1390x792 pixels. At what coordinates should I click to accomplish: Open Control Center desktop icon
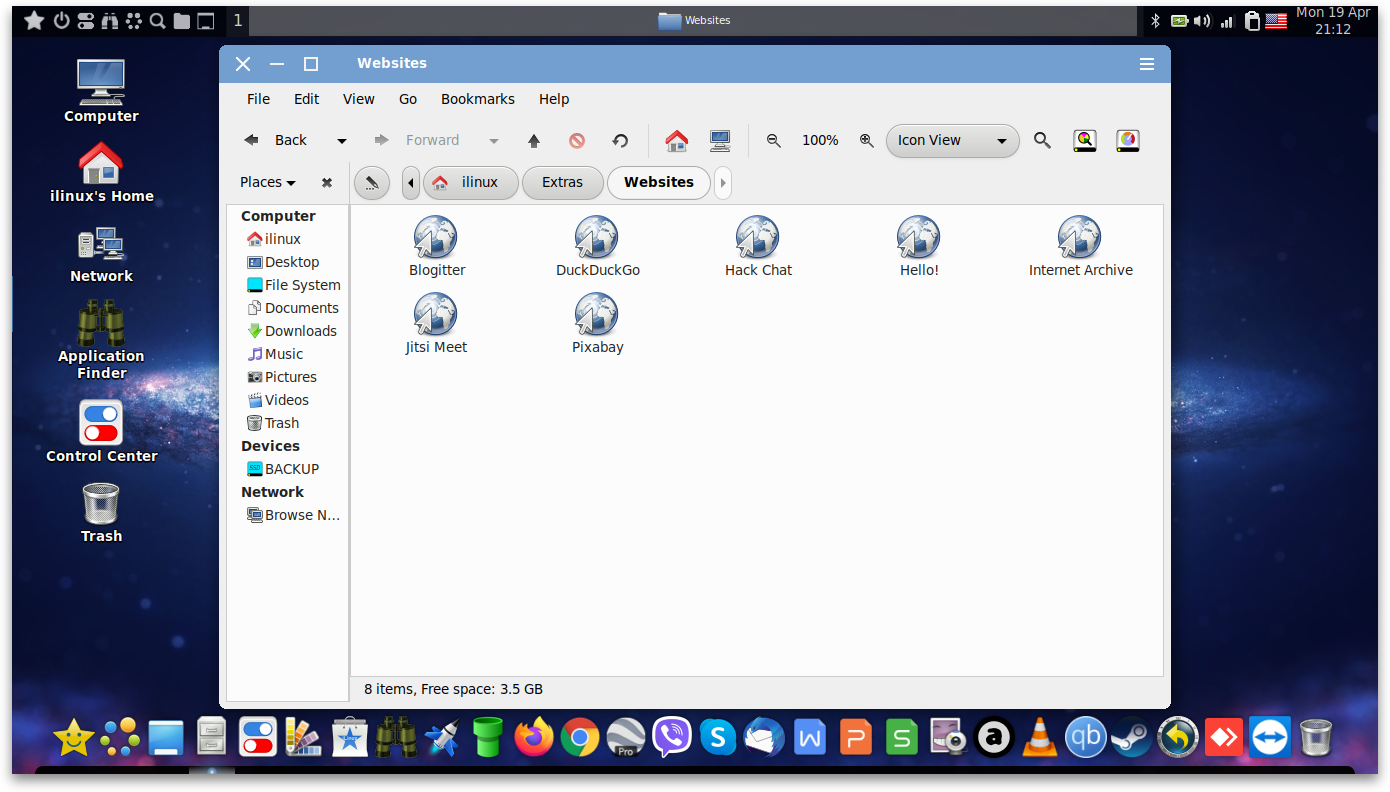pyautogui.click(x=101, y=432)
